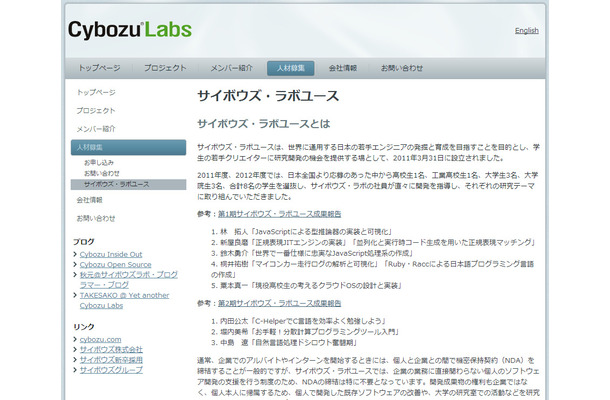
Task: Open 会社情報 in the top navigation bar
Action: 343,68
